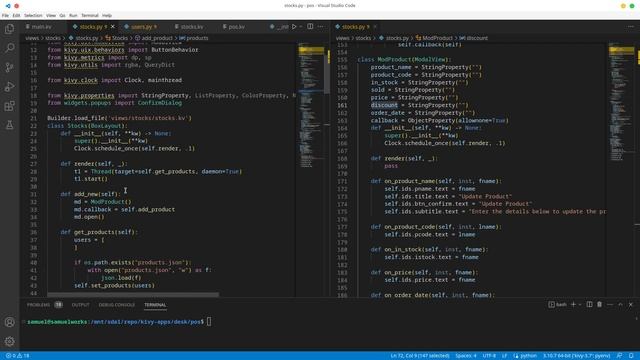Select Python interpreter 3.10.7 64-bit

click(576, 356)
